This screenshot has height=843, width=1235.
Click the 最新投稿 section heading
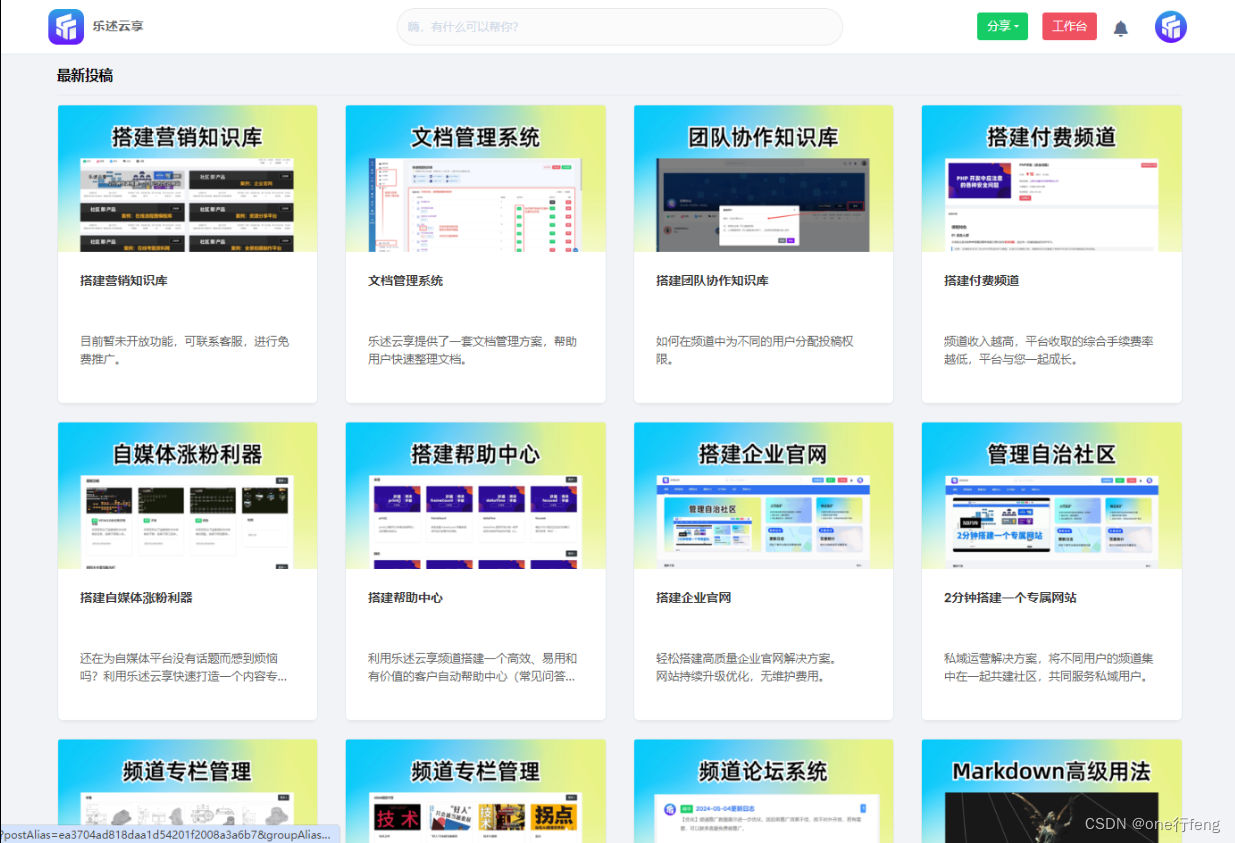(x=85, y=75)
